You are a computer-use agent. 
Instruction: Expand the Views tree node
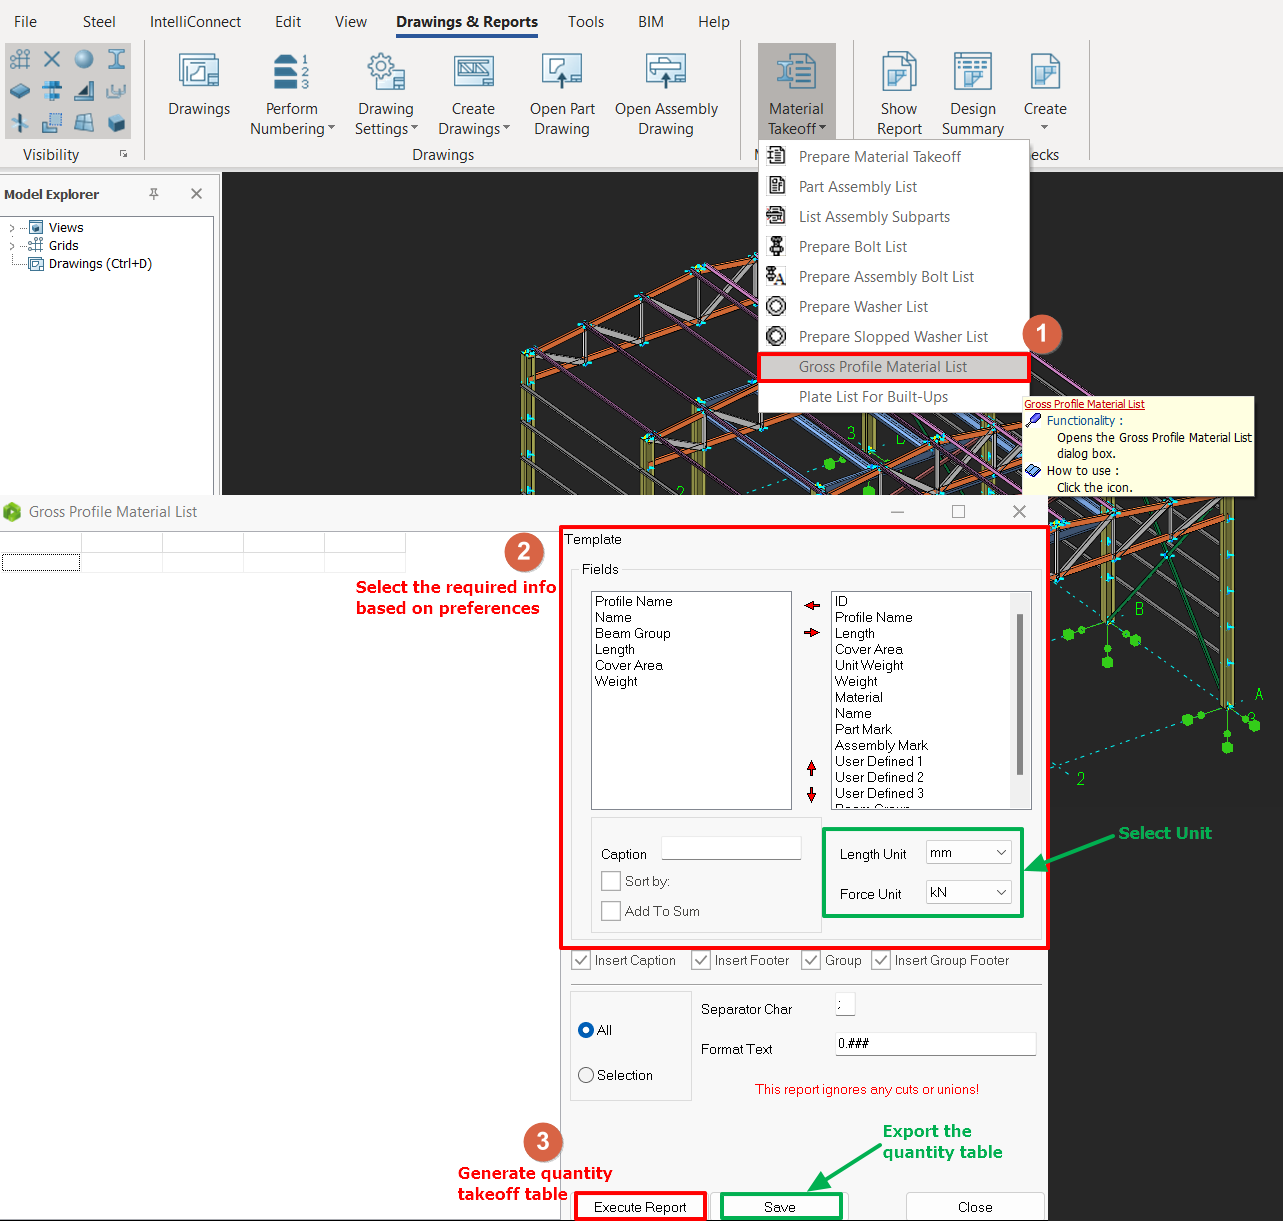tap(12, 228)
